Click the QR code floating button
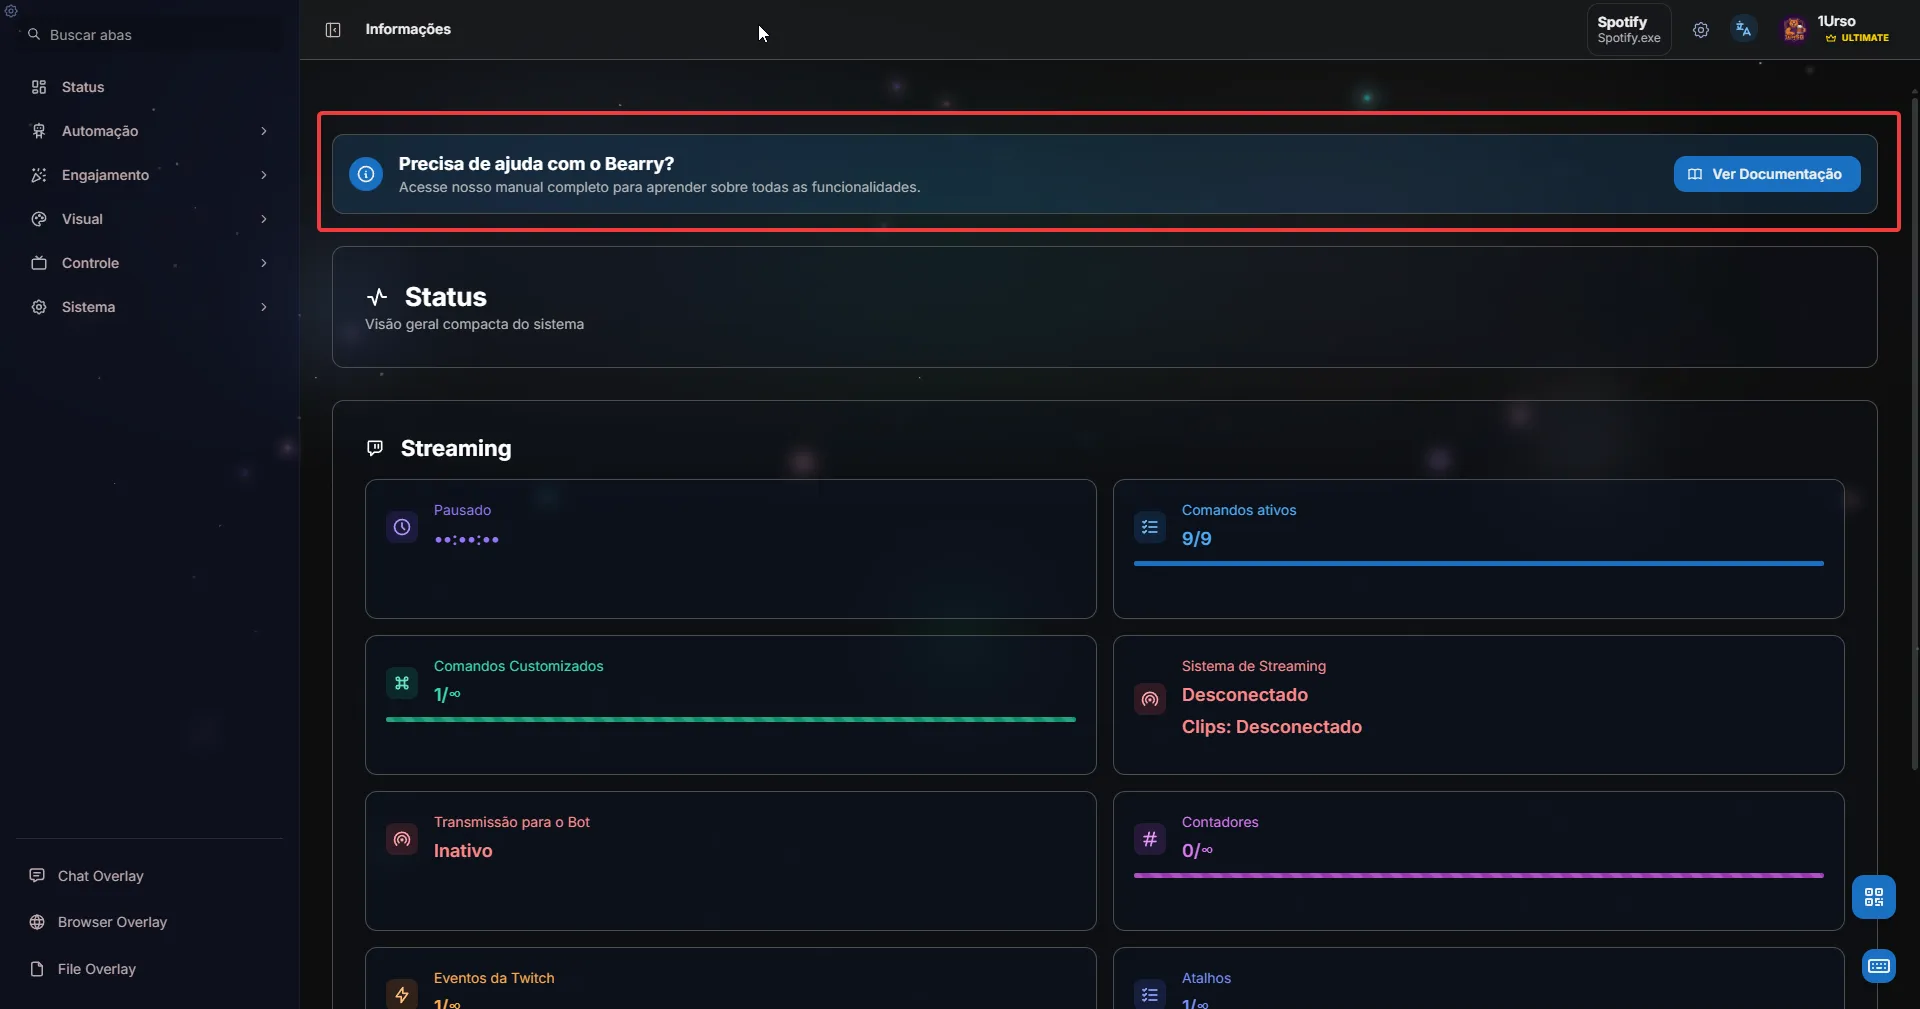Image resolution: width=1920 pixels, height=1009 pixels. [1873, 897]
